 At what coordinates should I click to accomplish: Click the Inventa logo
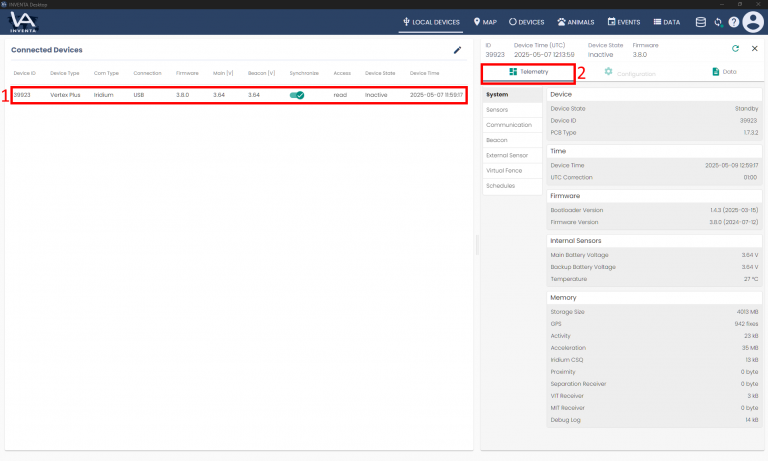(x=23, y=22)
